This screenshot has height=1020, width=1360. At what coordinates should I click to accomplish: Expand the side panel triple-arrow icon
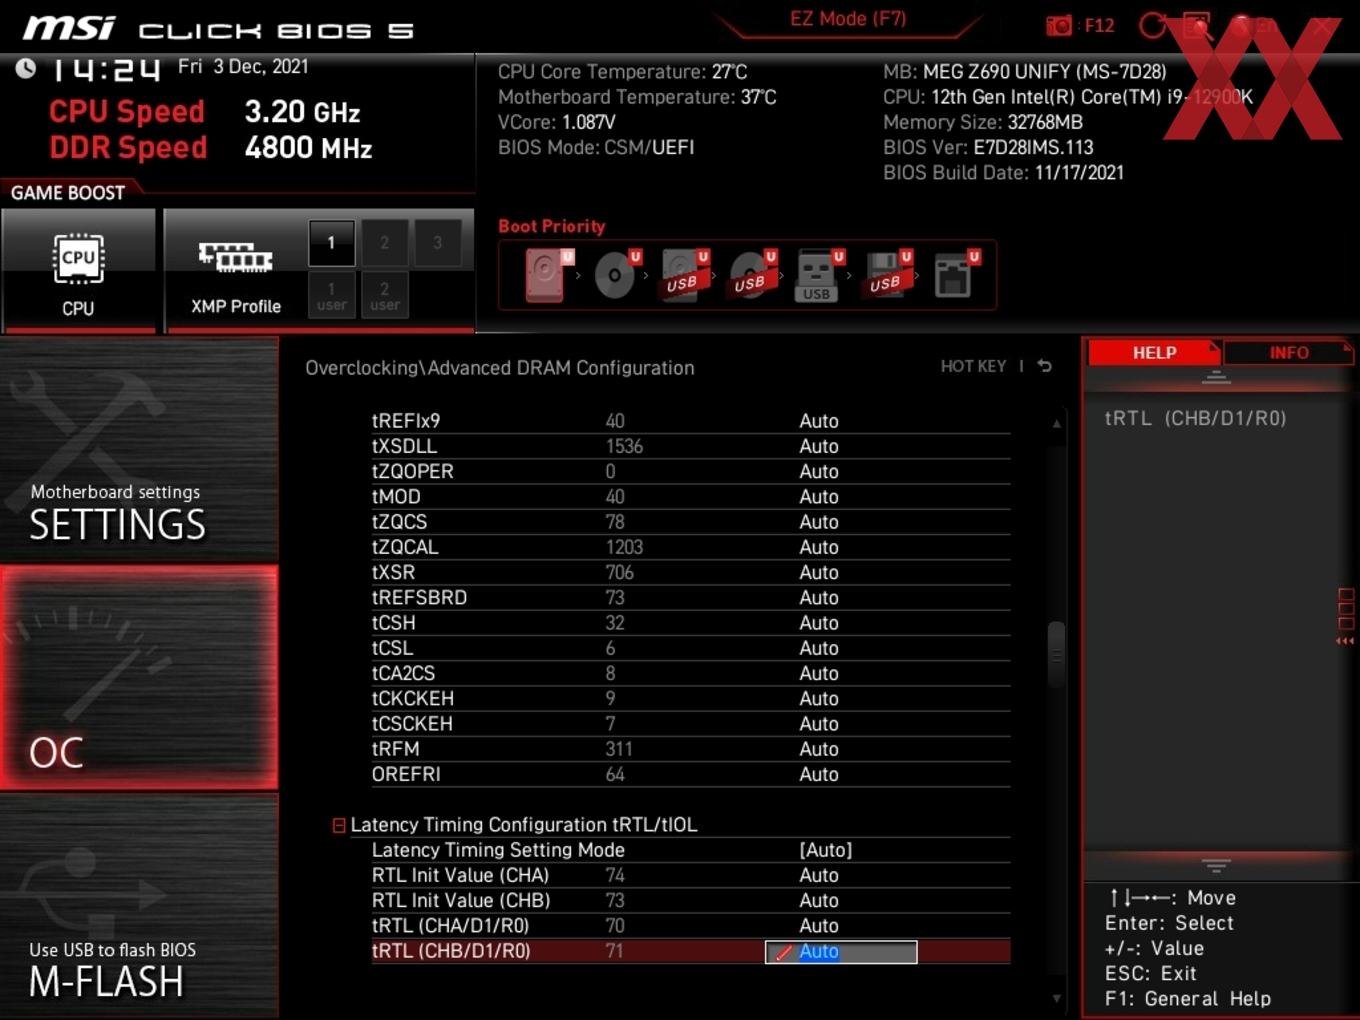tap(1345, 641)
